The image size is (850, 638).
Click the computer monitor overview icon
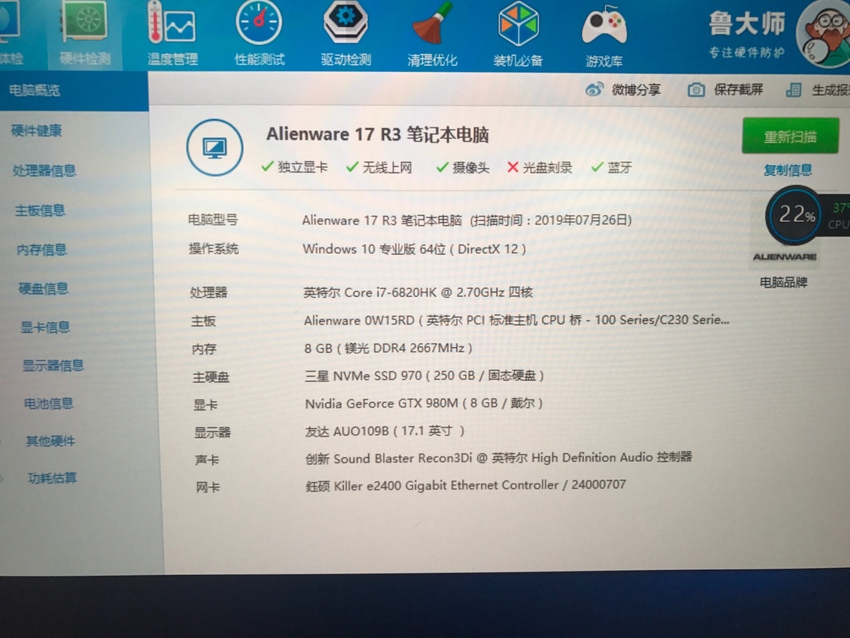click(x=215, y=147)
